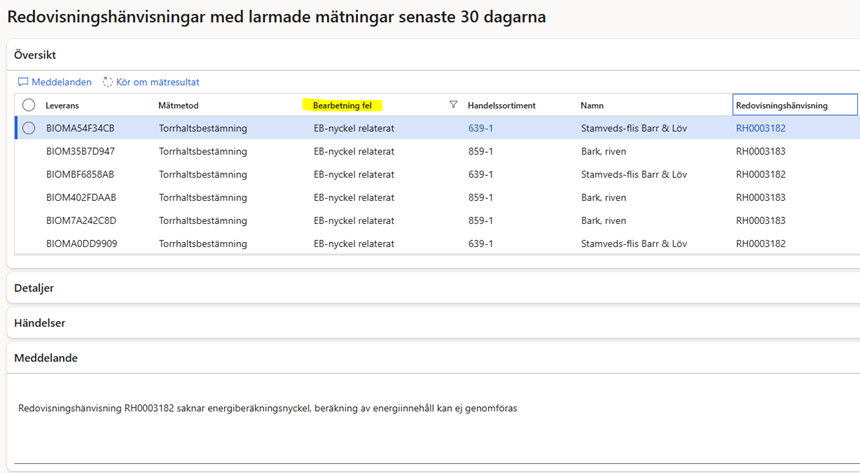The width and height of the screenshot is (860, 473).
Task: Click Stamveds-flis Barr & Löv in BIOMBF6858AB row
Action: tap(634, 174)
